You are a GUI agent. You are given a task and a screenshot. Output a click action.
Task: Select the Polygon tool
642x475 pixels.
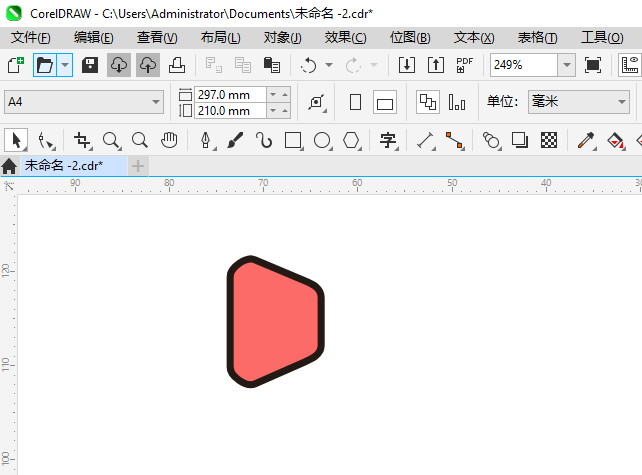pos(351,140)
